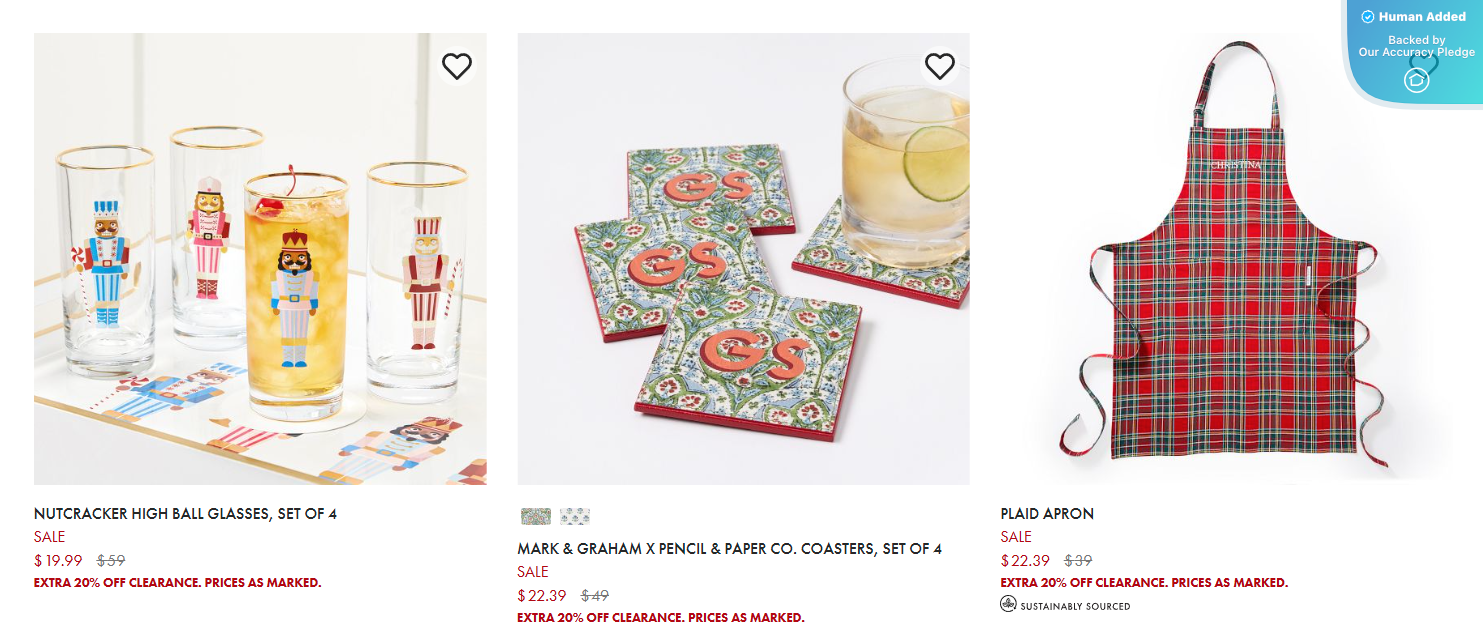Viewport: 1483px width, 640px height.
Task: Click the clearance notice under the Plaid Apron
Action: pos(1144,582)
